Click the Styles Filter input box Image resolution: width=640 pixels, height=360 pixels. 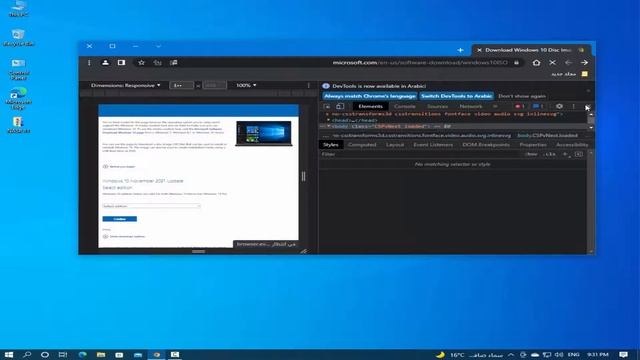pyautogui.click(x=420, y=154)
